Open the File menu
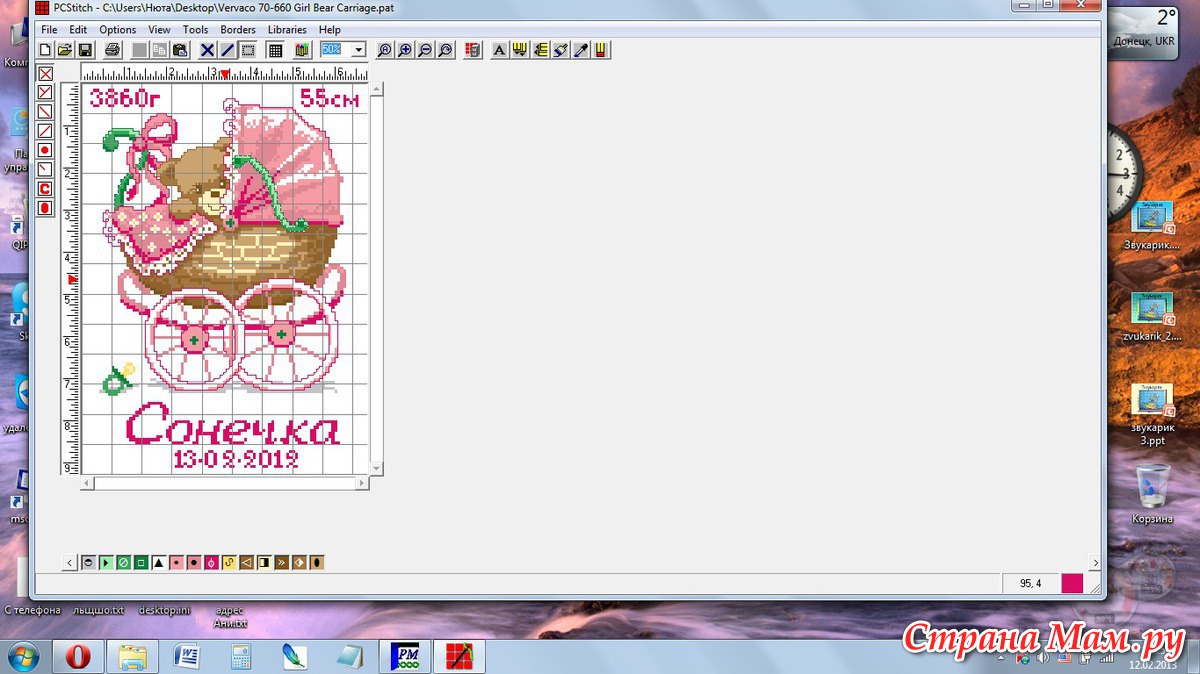This screenshot has width=1200, height=674. (49, 30)
